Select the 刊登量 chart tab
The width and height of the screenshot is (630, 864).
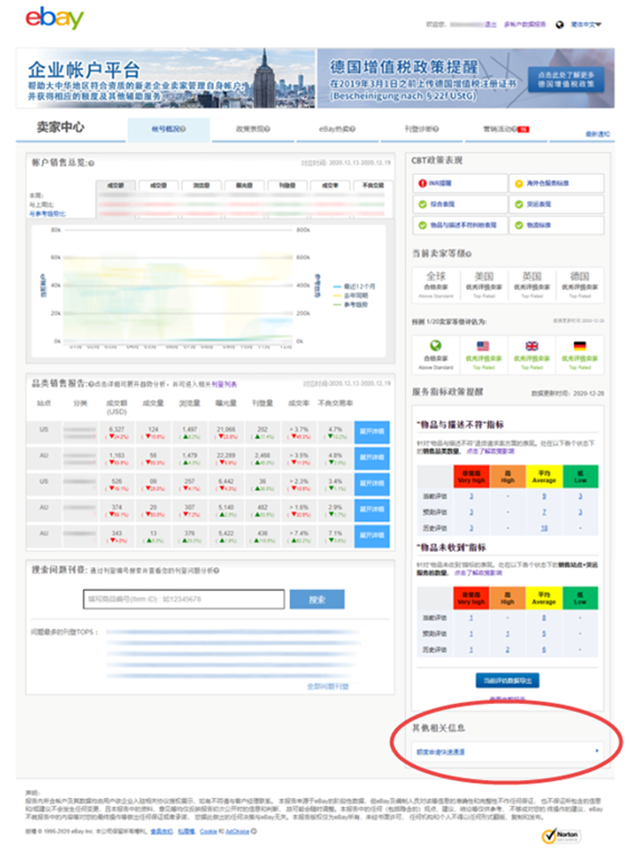pos(287,185)
